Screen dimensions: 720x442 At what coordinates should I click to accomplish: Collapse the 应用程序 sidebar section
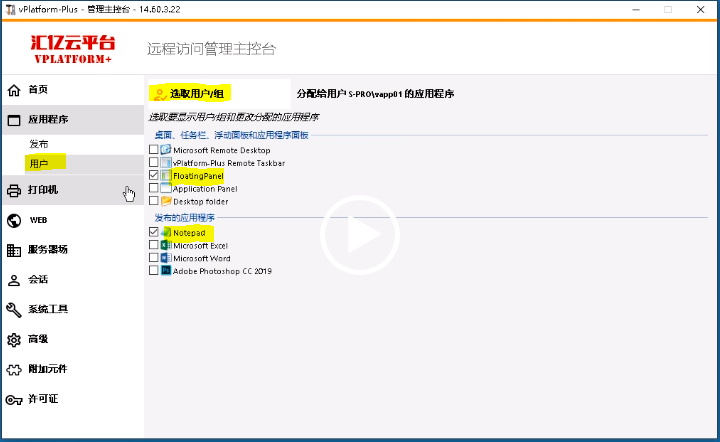[48, 120]
